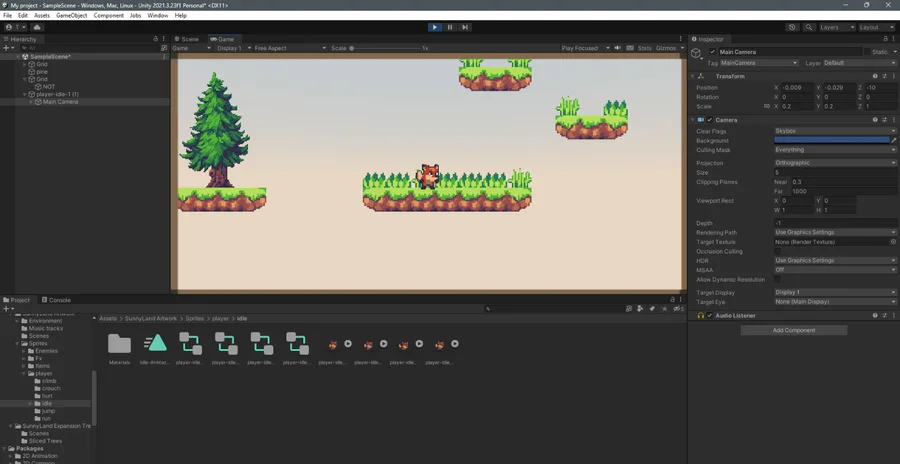Disable the Audio Listener component checkbox
Image resolution: width=900 pixels, height=464 pixels.
[x=709, y=315]
